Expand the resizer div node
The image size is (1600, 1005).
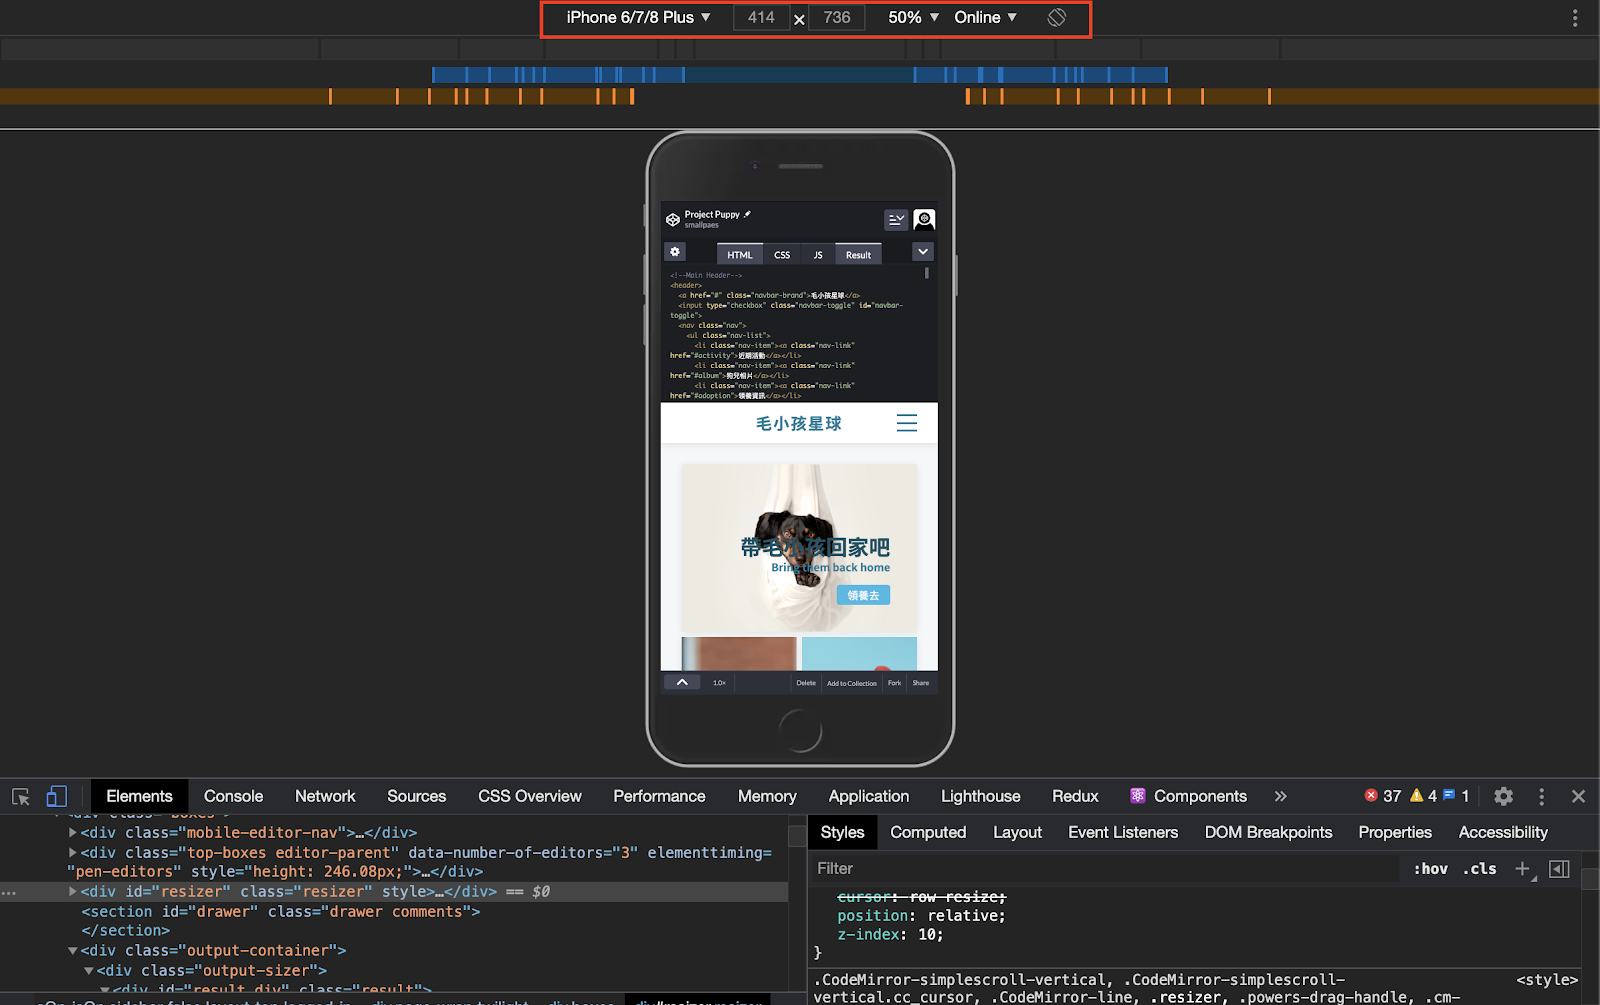(x=73, y=891)
